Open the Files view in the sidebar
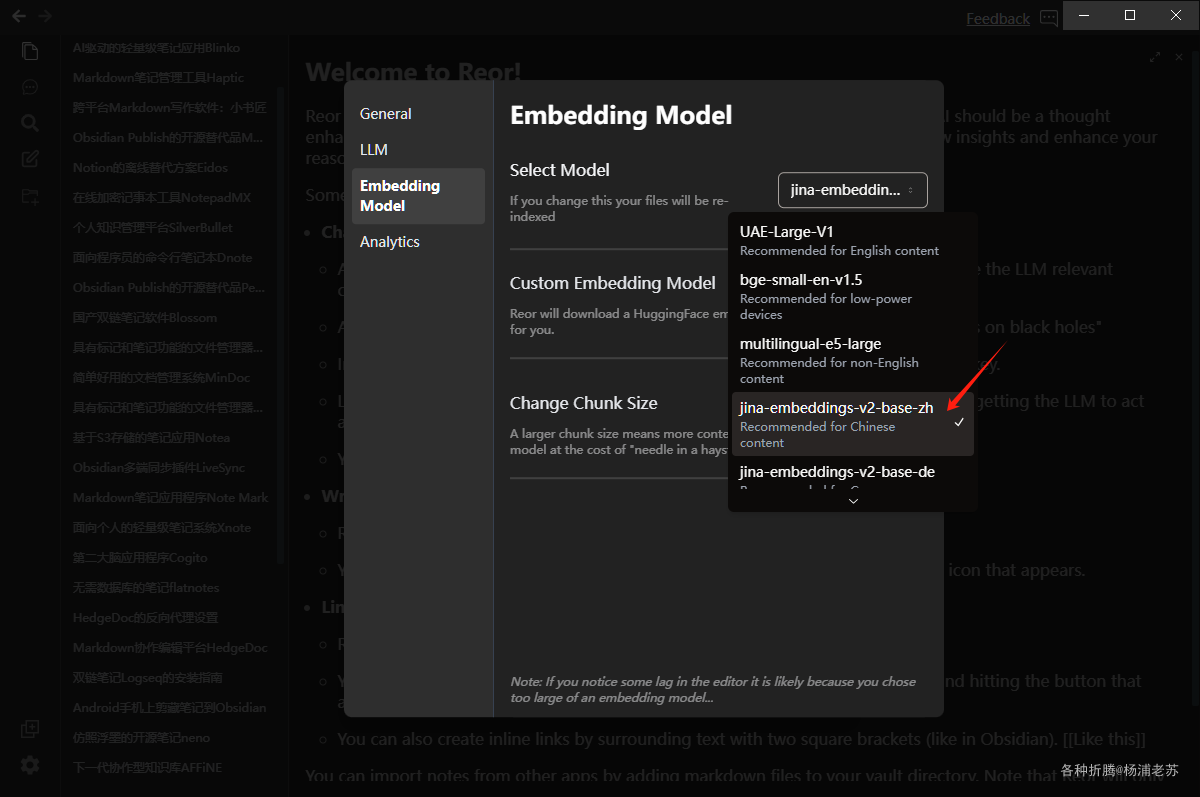The height and width of the screenshot is (797, 1200). tap(30, 51)
